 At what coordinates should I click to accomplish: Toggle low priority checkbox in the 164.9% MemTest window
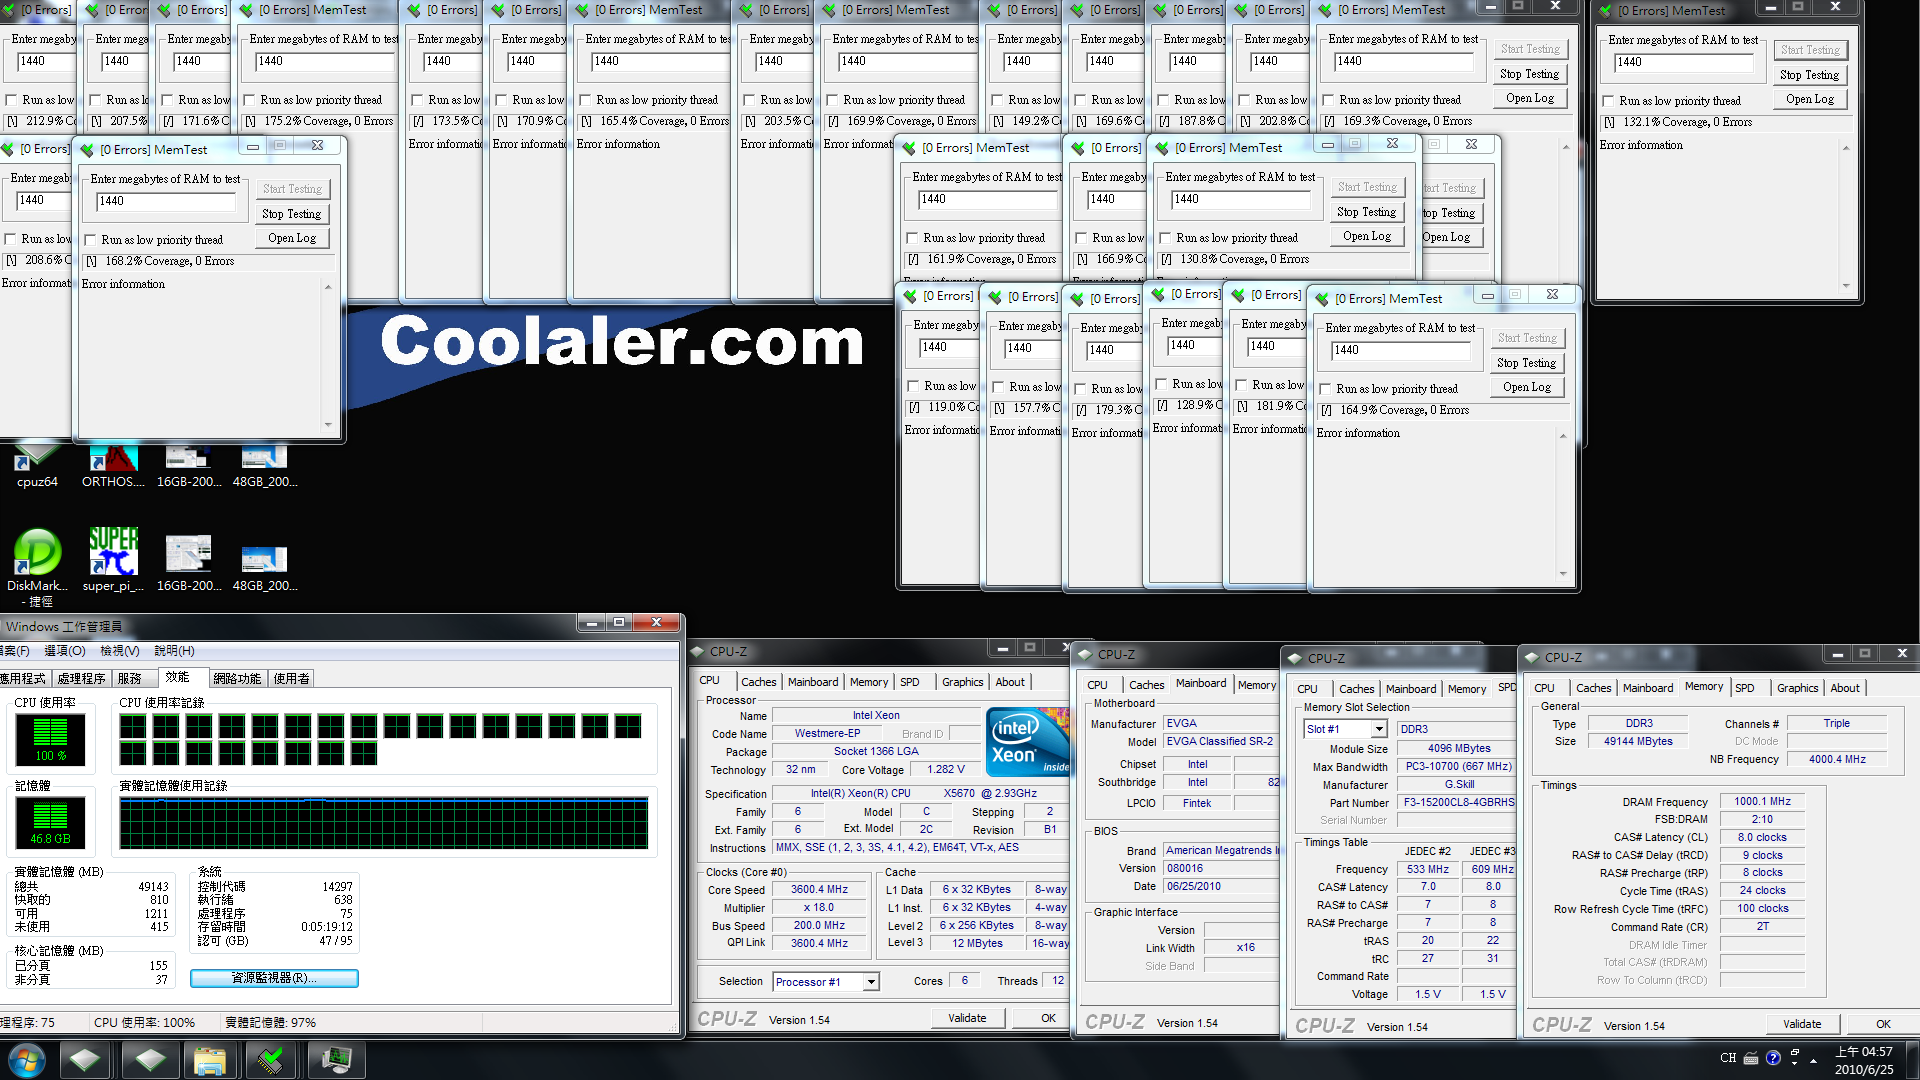coord(1325,389)
